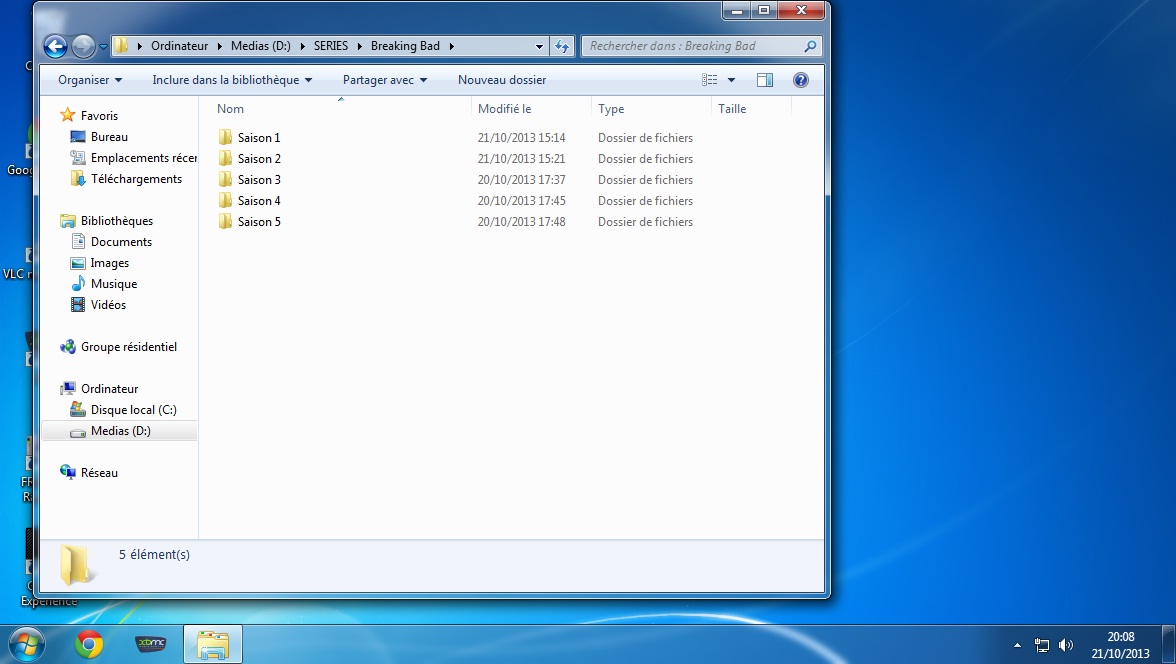Maximize the Explorer window
This screenshot has height=664, width=1176.
tap(764, 11)
